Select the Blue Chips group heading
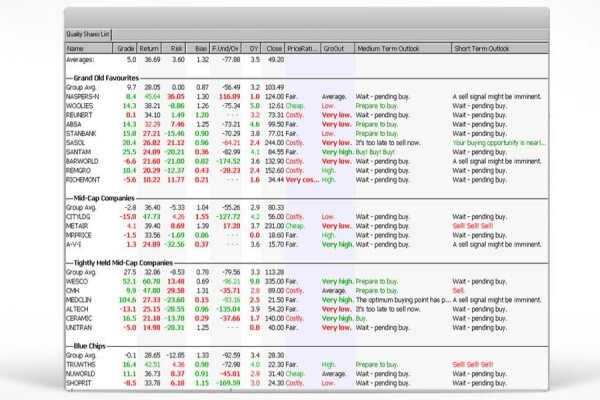Screen dimensions: 600x400 (x=89, y=346)
